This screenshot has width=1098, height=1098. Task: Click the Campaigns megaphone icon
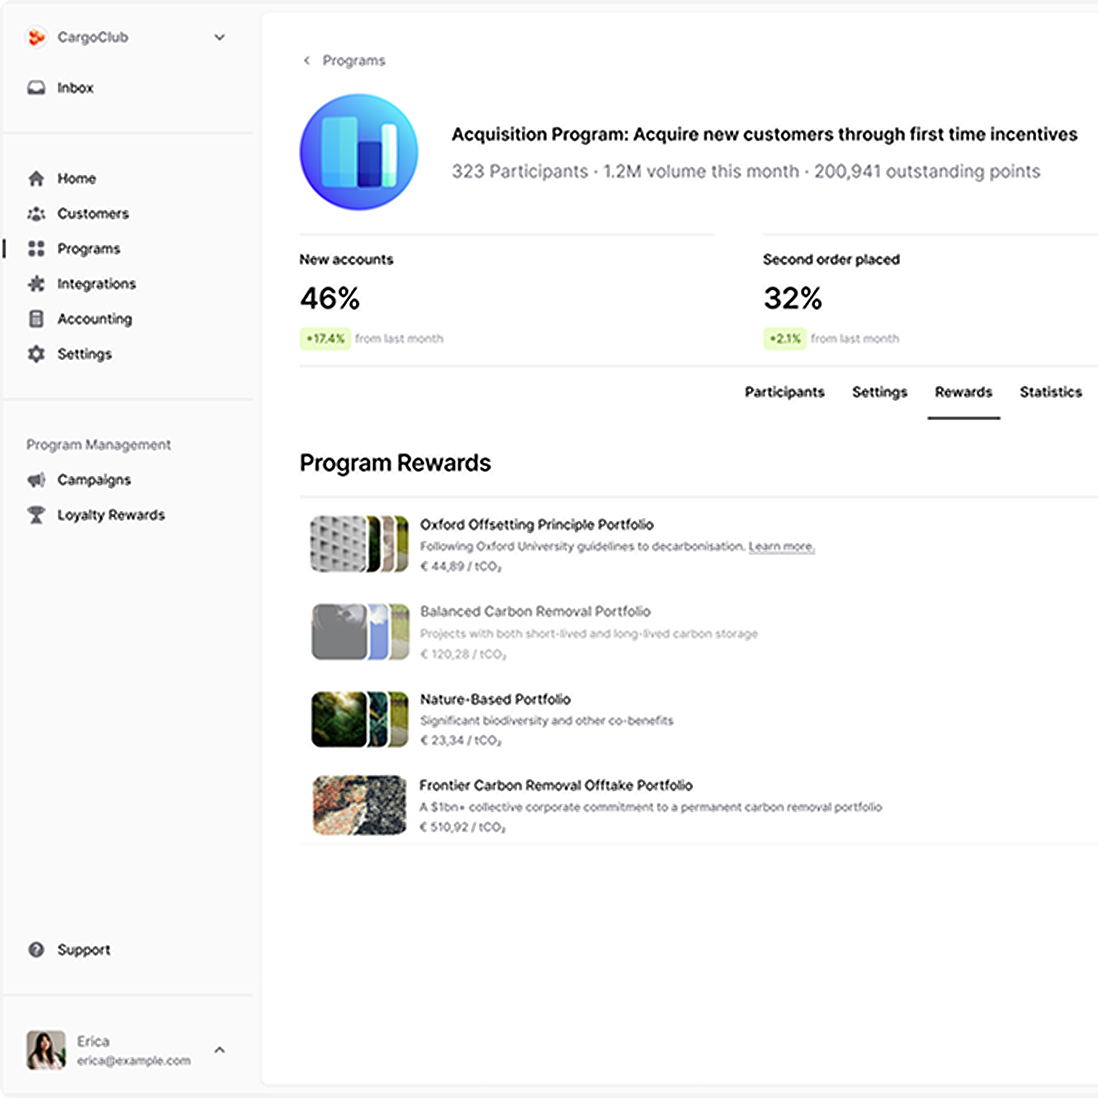[x=36, y=480]
